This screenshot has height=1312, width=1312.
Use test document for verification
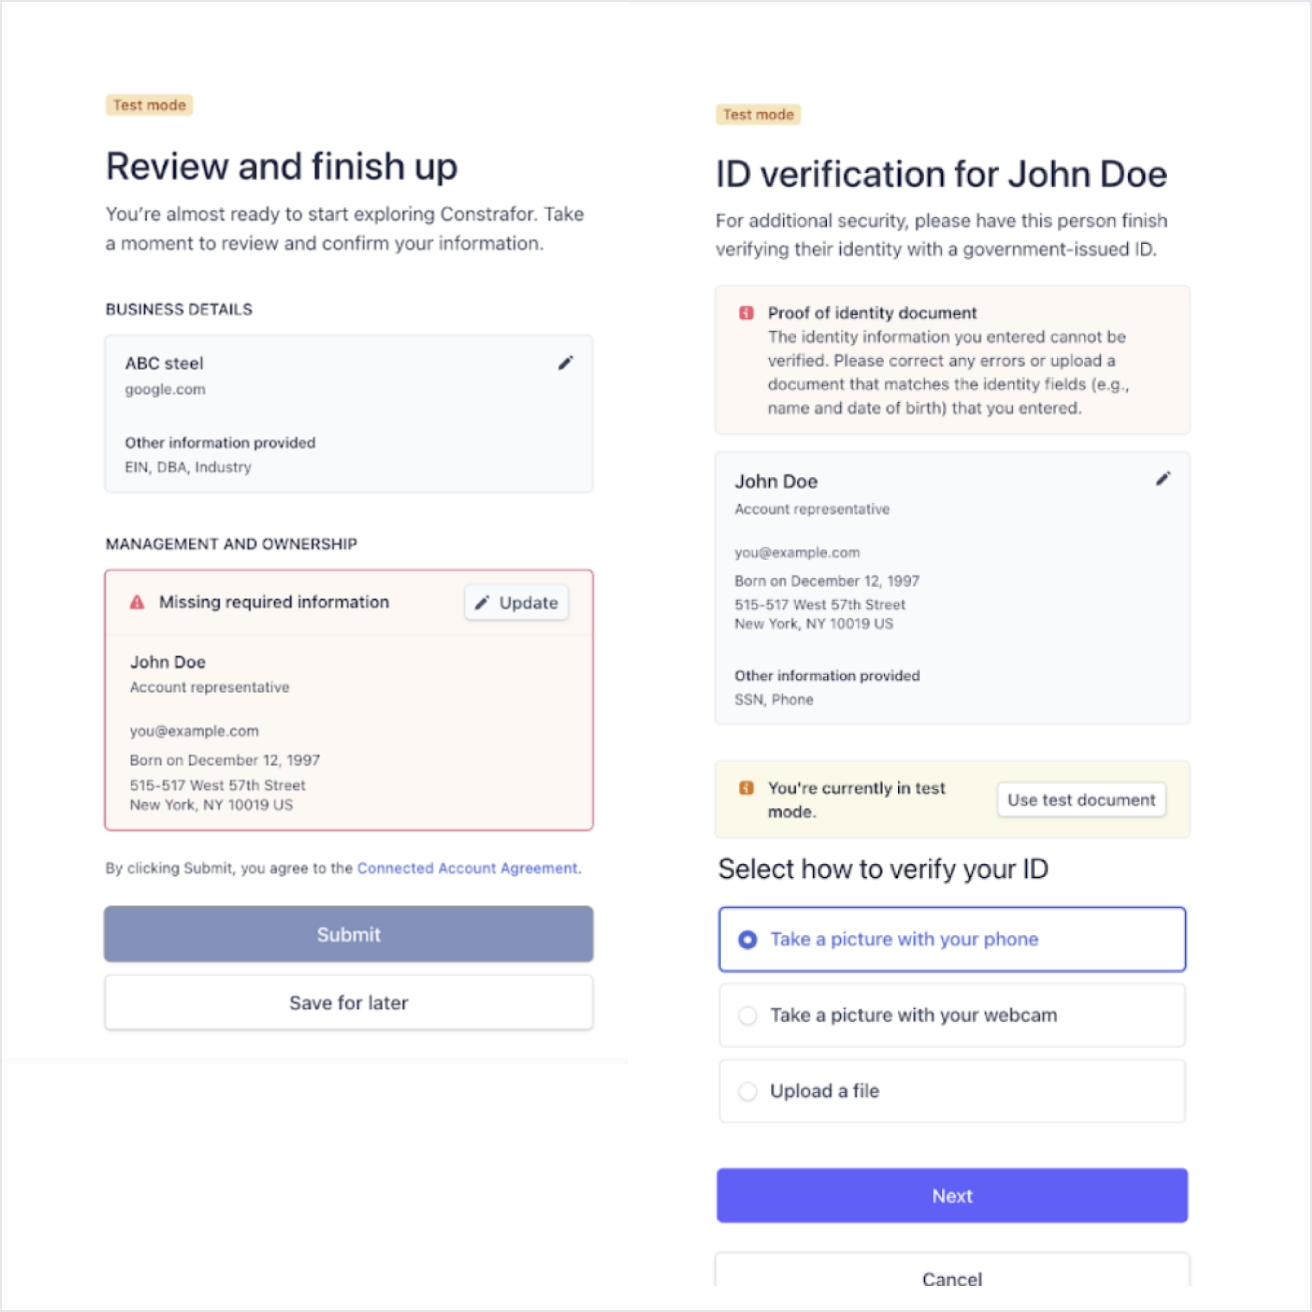(1081, 800)
